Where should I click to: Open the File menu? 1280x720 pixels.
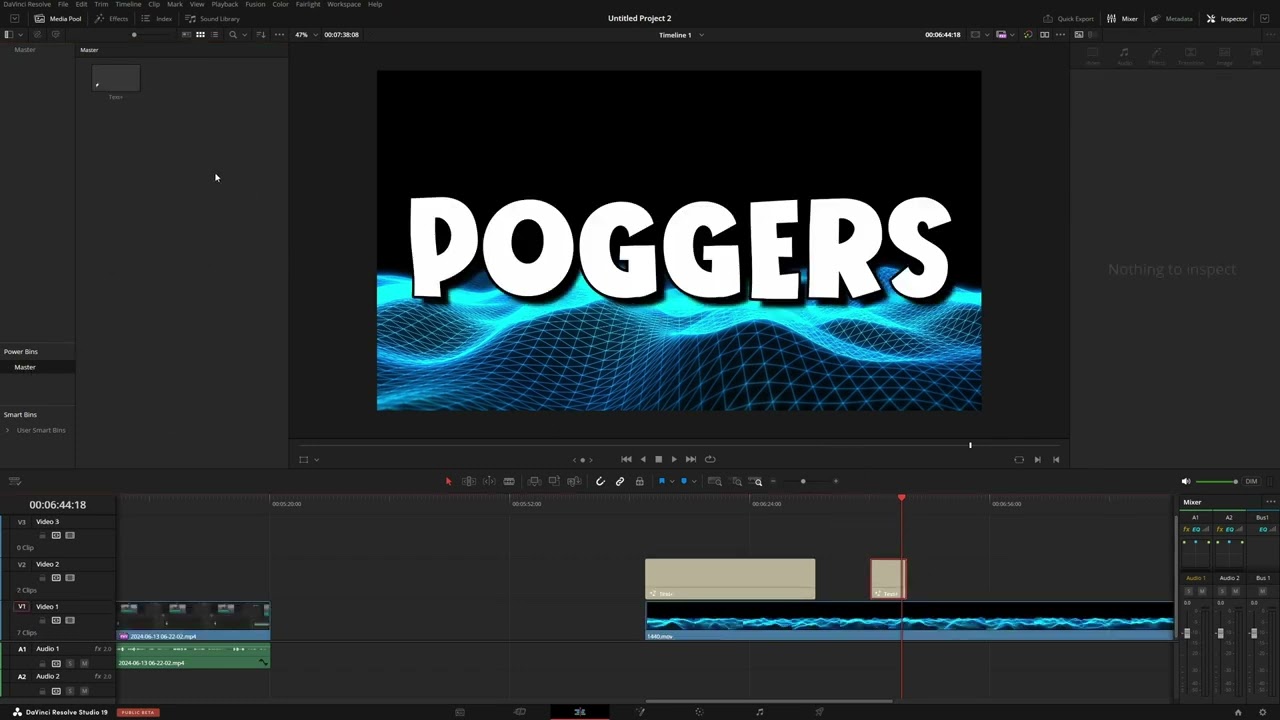pos(63,4)
